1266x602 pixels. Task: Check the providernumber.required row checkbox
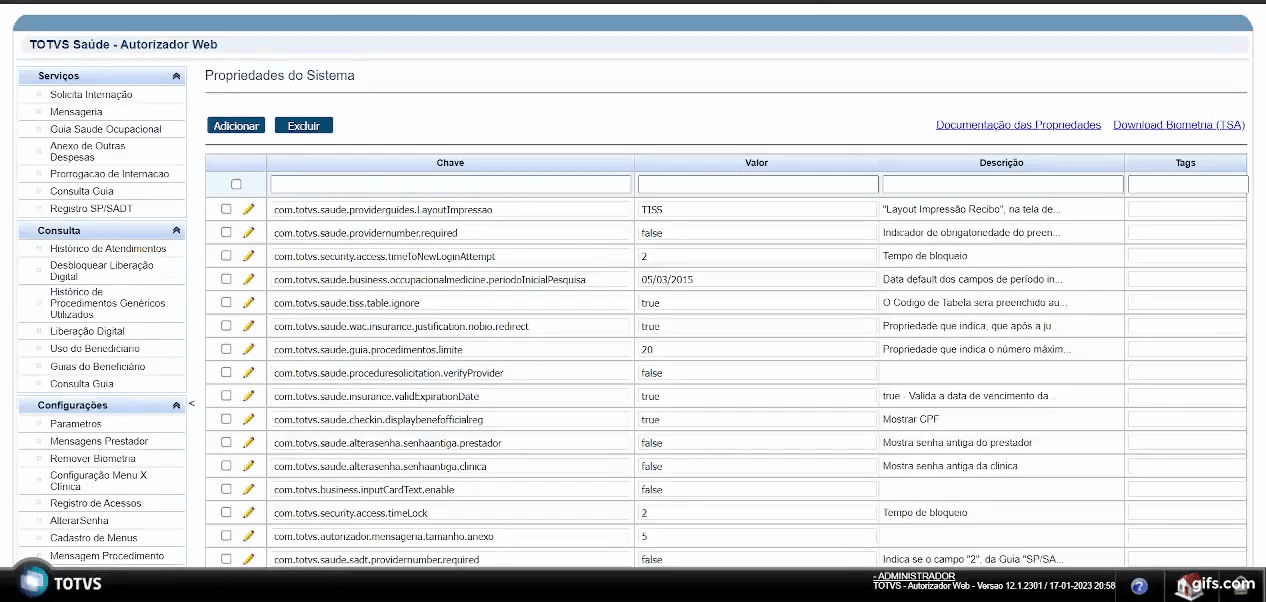coord(226,232)
